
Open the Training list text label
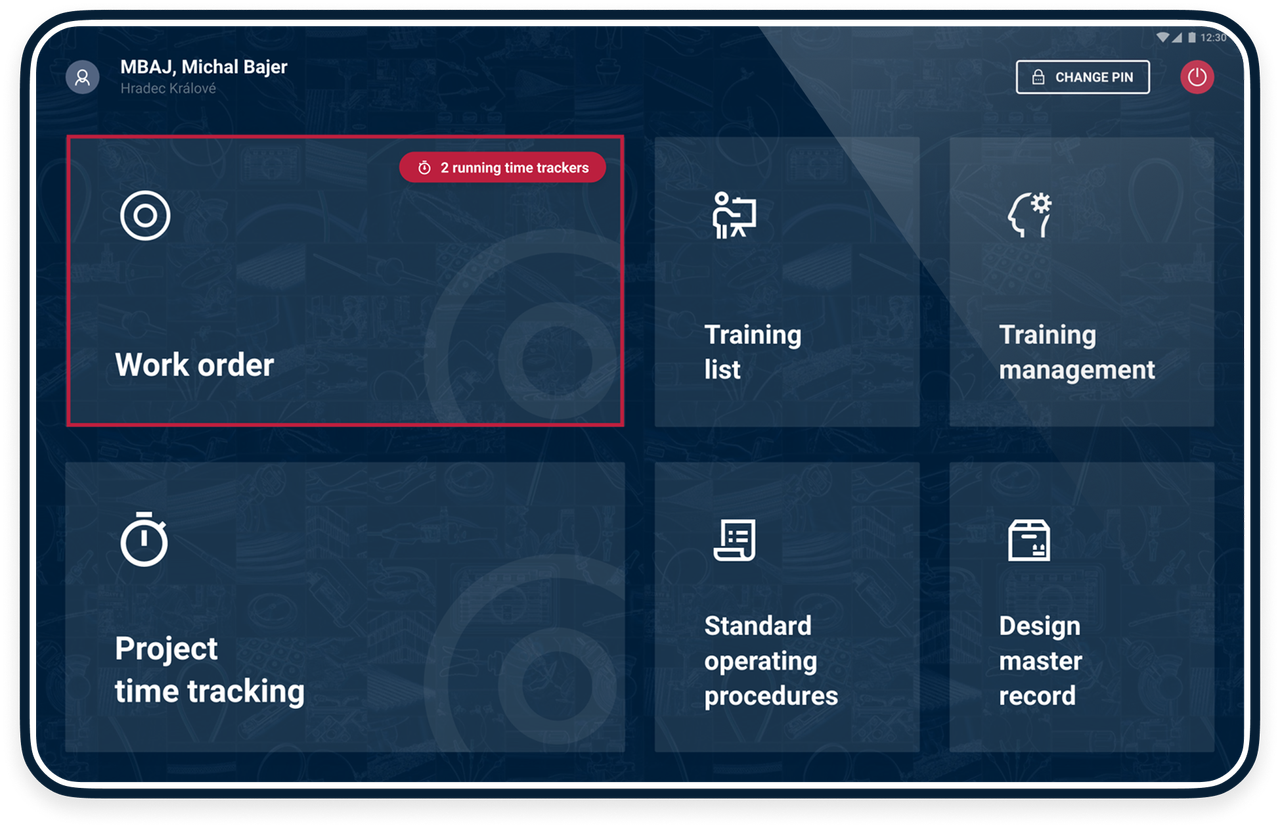pos(752,352)
